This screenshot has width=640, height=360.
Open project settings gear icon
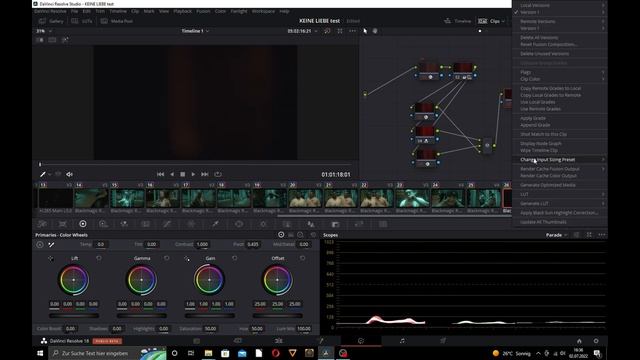596,340
